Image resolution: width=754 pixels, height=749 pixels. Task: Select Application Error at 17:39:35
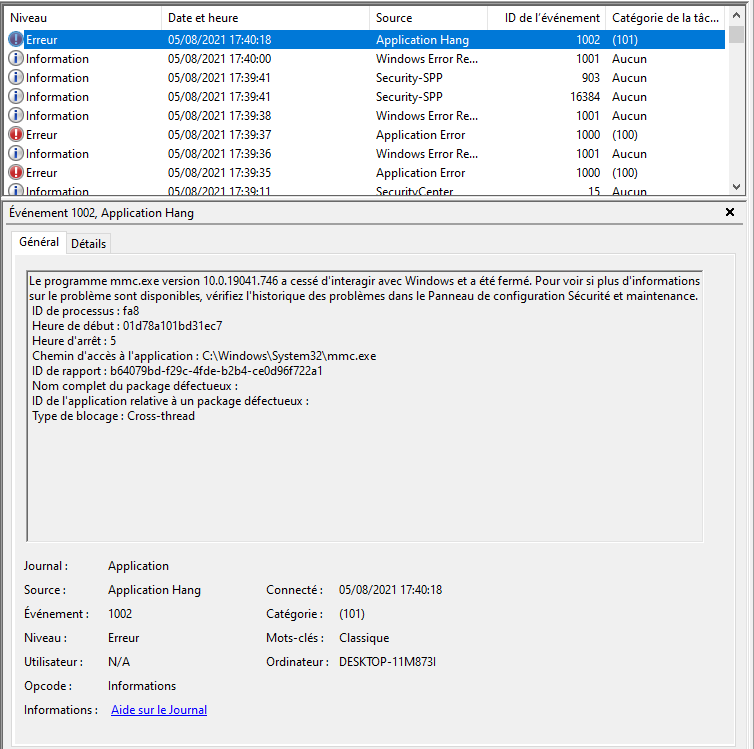click(x=420, y=173)
